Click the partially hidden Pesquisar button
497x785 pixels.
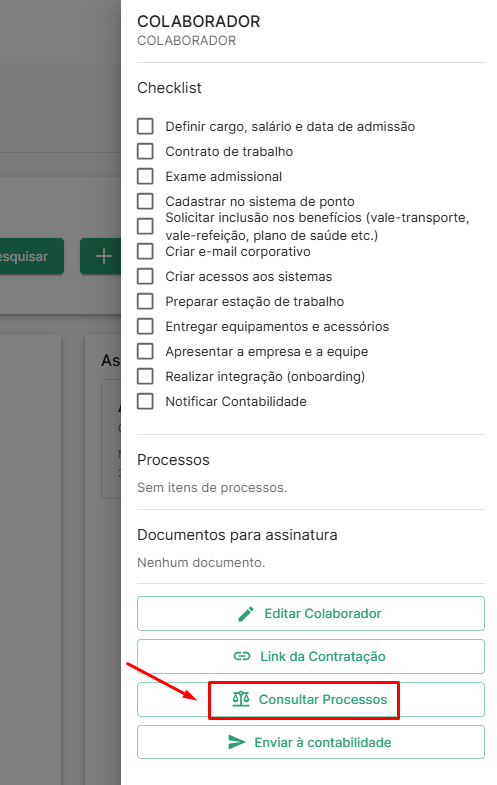[x=32, y=256]
